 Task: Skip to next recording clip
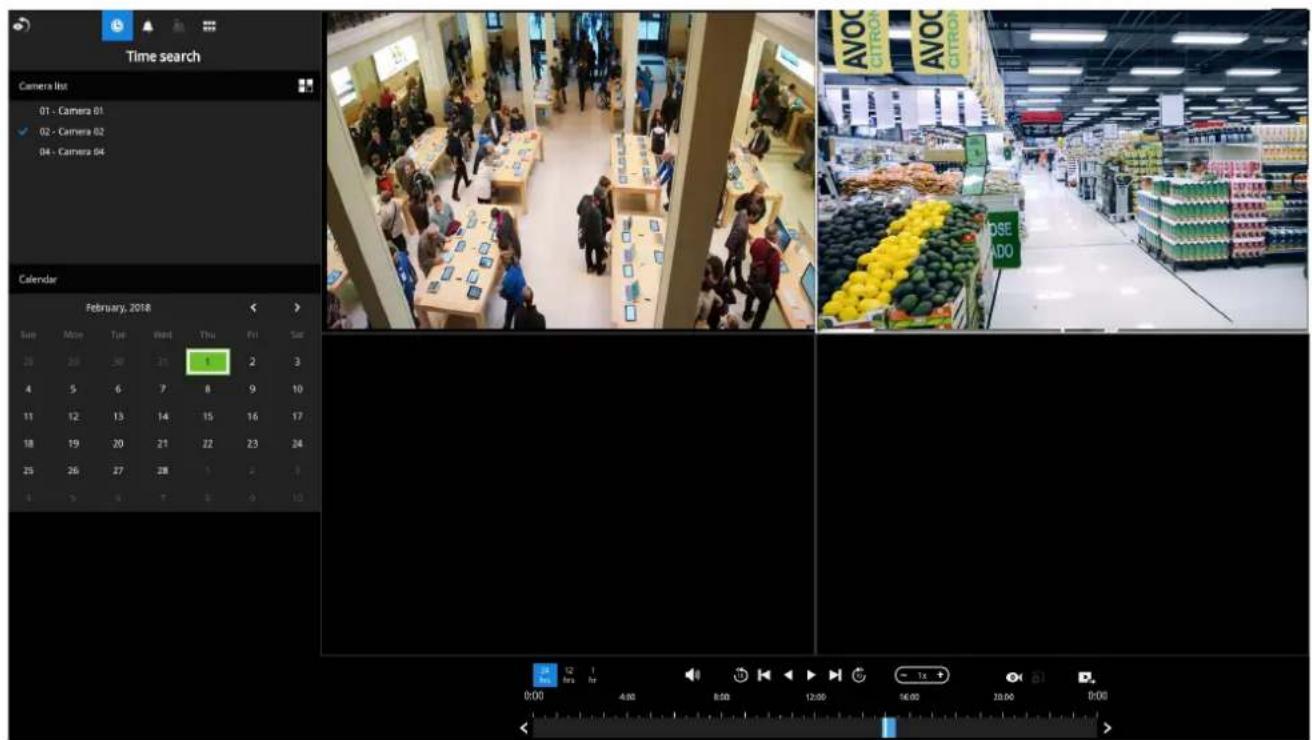point(835,675)
